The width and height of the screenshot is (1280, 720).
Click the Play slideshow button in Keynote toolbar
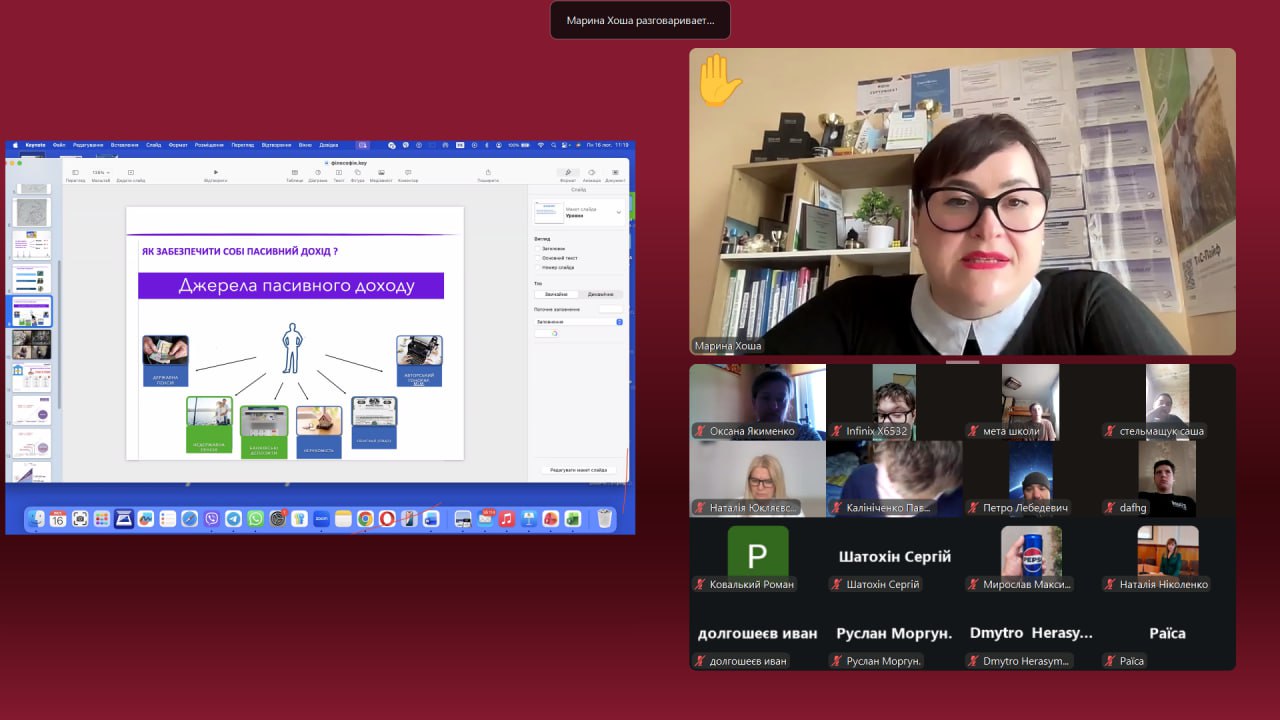point(216,173)
